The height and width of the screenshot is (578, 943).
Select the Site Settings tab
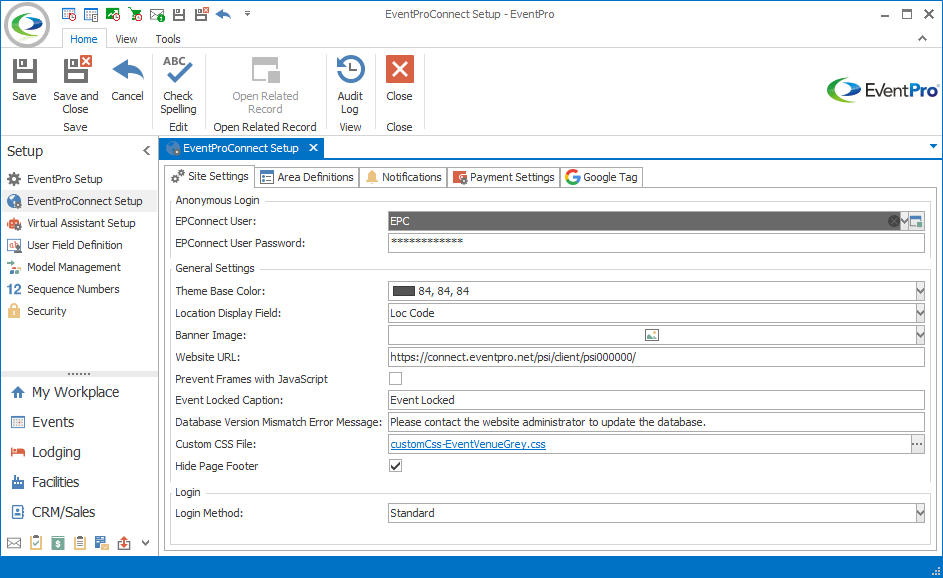[x=210, y=177]
